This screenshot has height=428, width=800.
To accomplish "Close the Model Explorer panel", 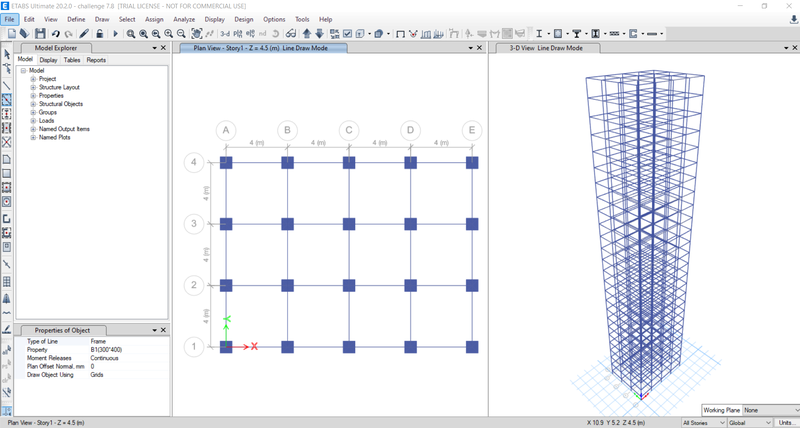I will pyautogui.click(x=163, y=47).
